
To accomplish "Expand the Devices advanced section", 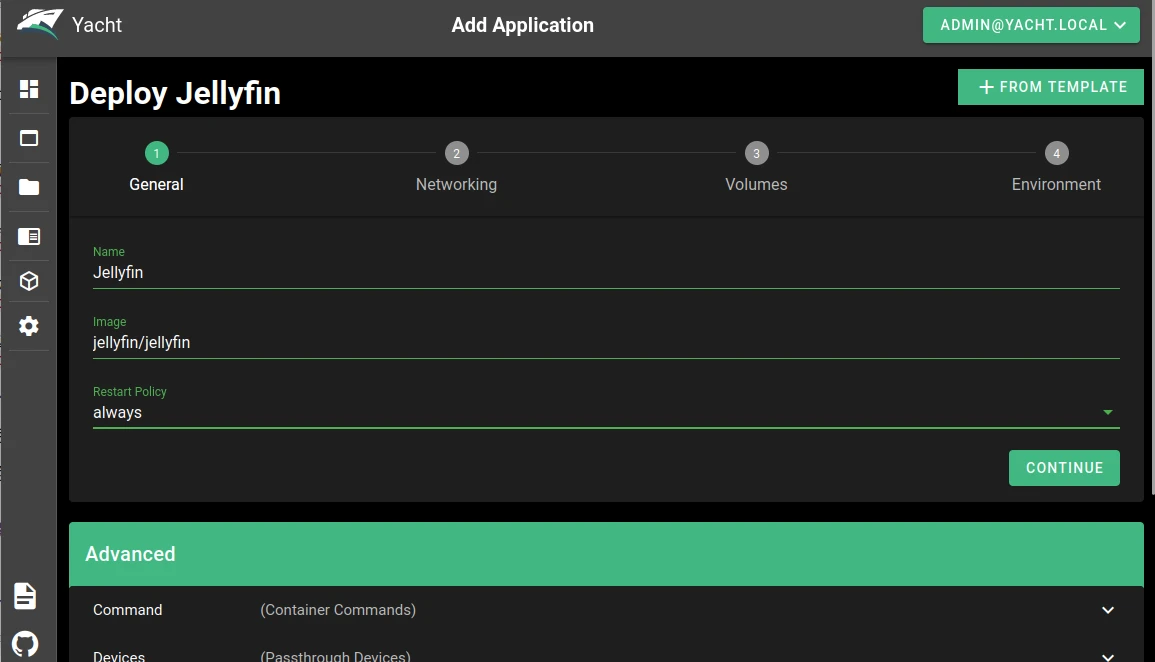I will [1107, 656].
